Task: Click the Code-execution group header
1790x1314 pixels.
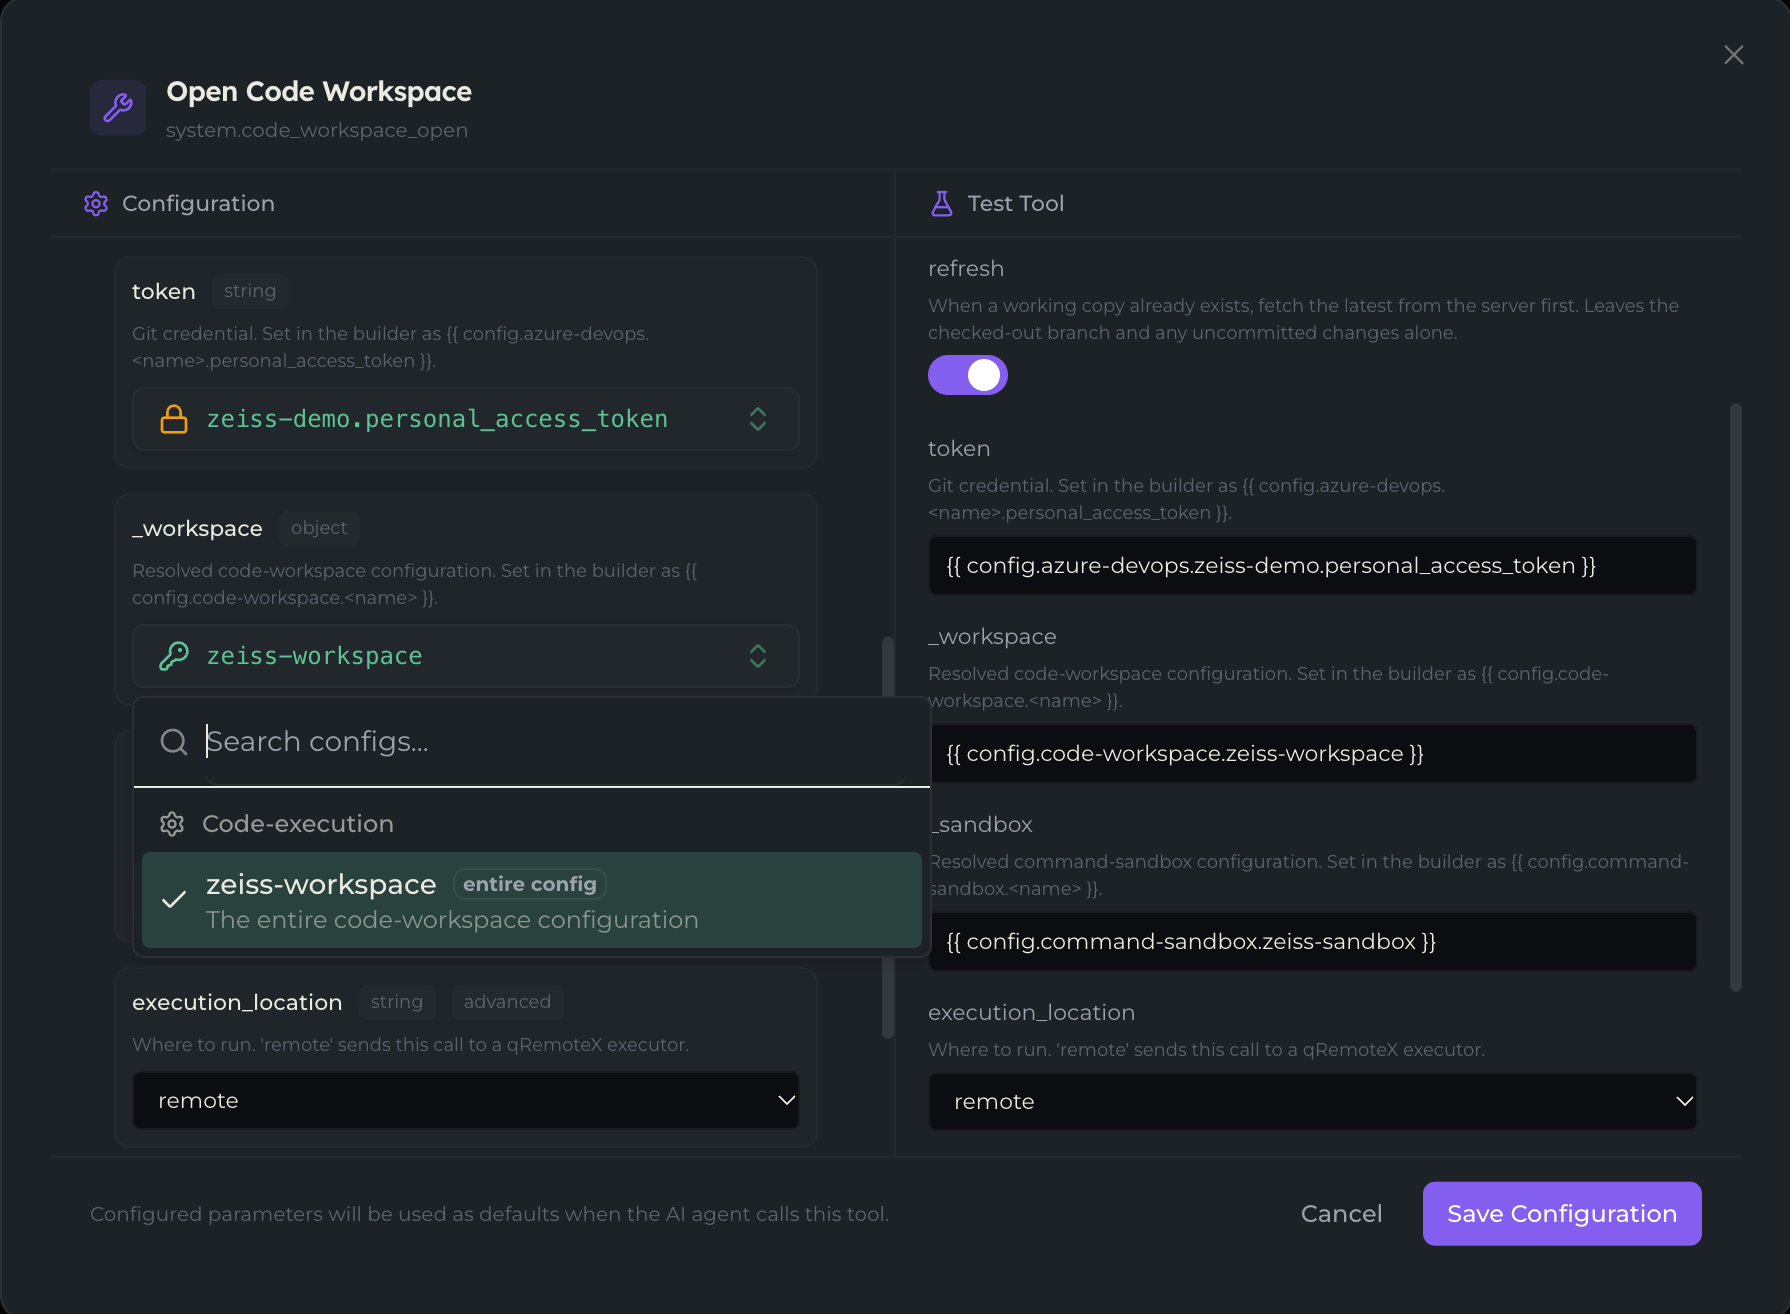Action: tap(298, 824)
